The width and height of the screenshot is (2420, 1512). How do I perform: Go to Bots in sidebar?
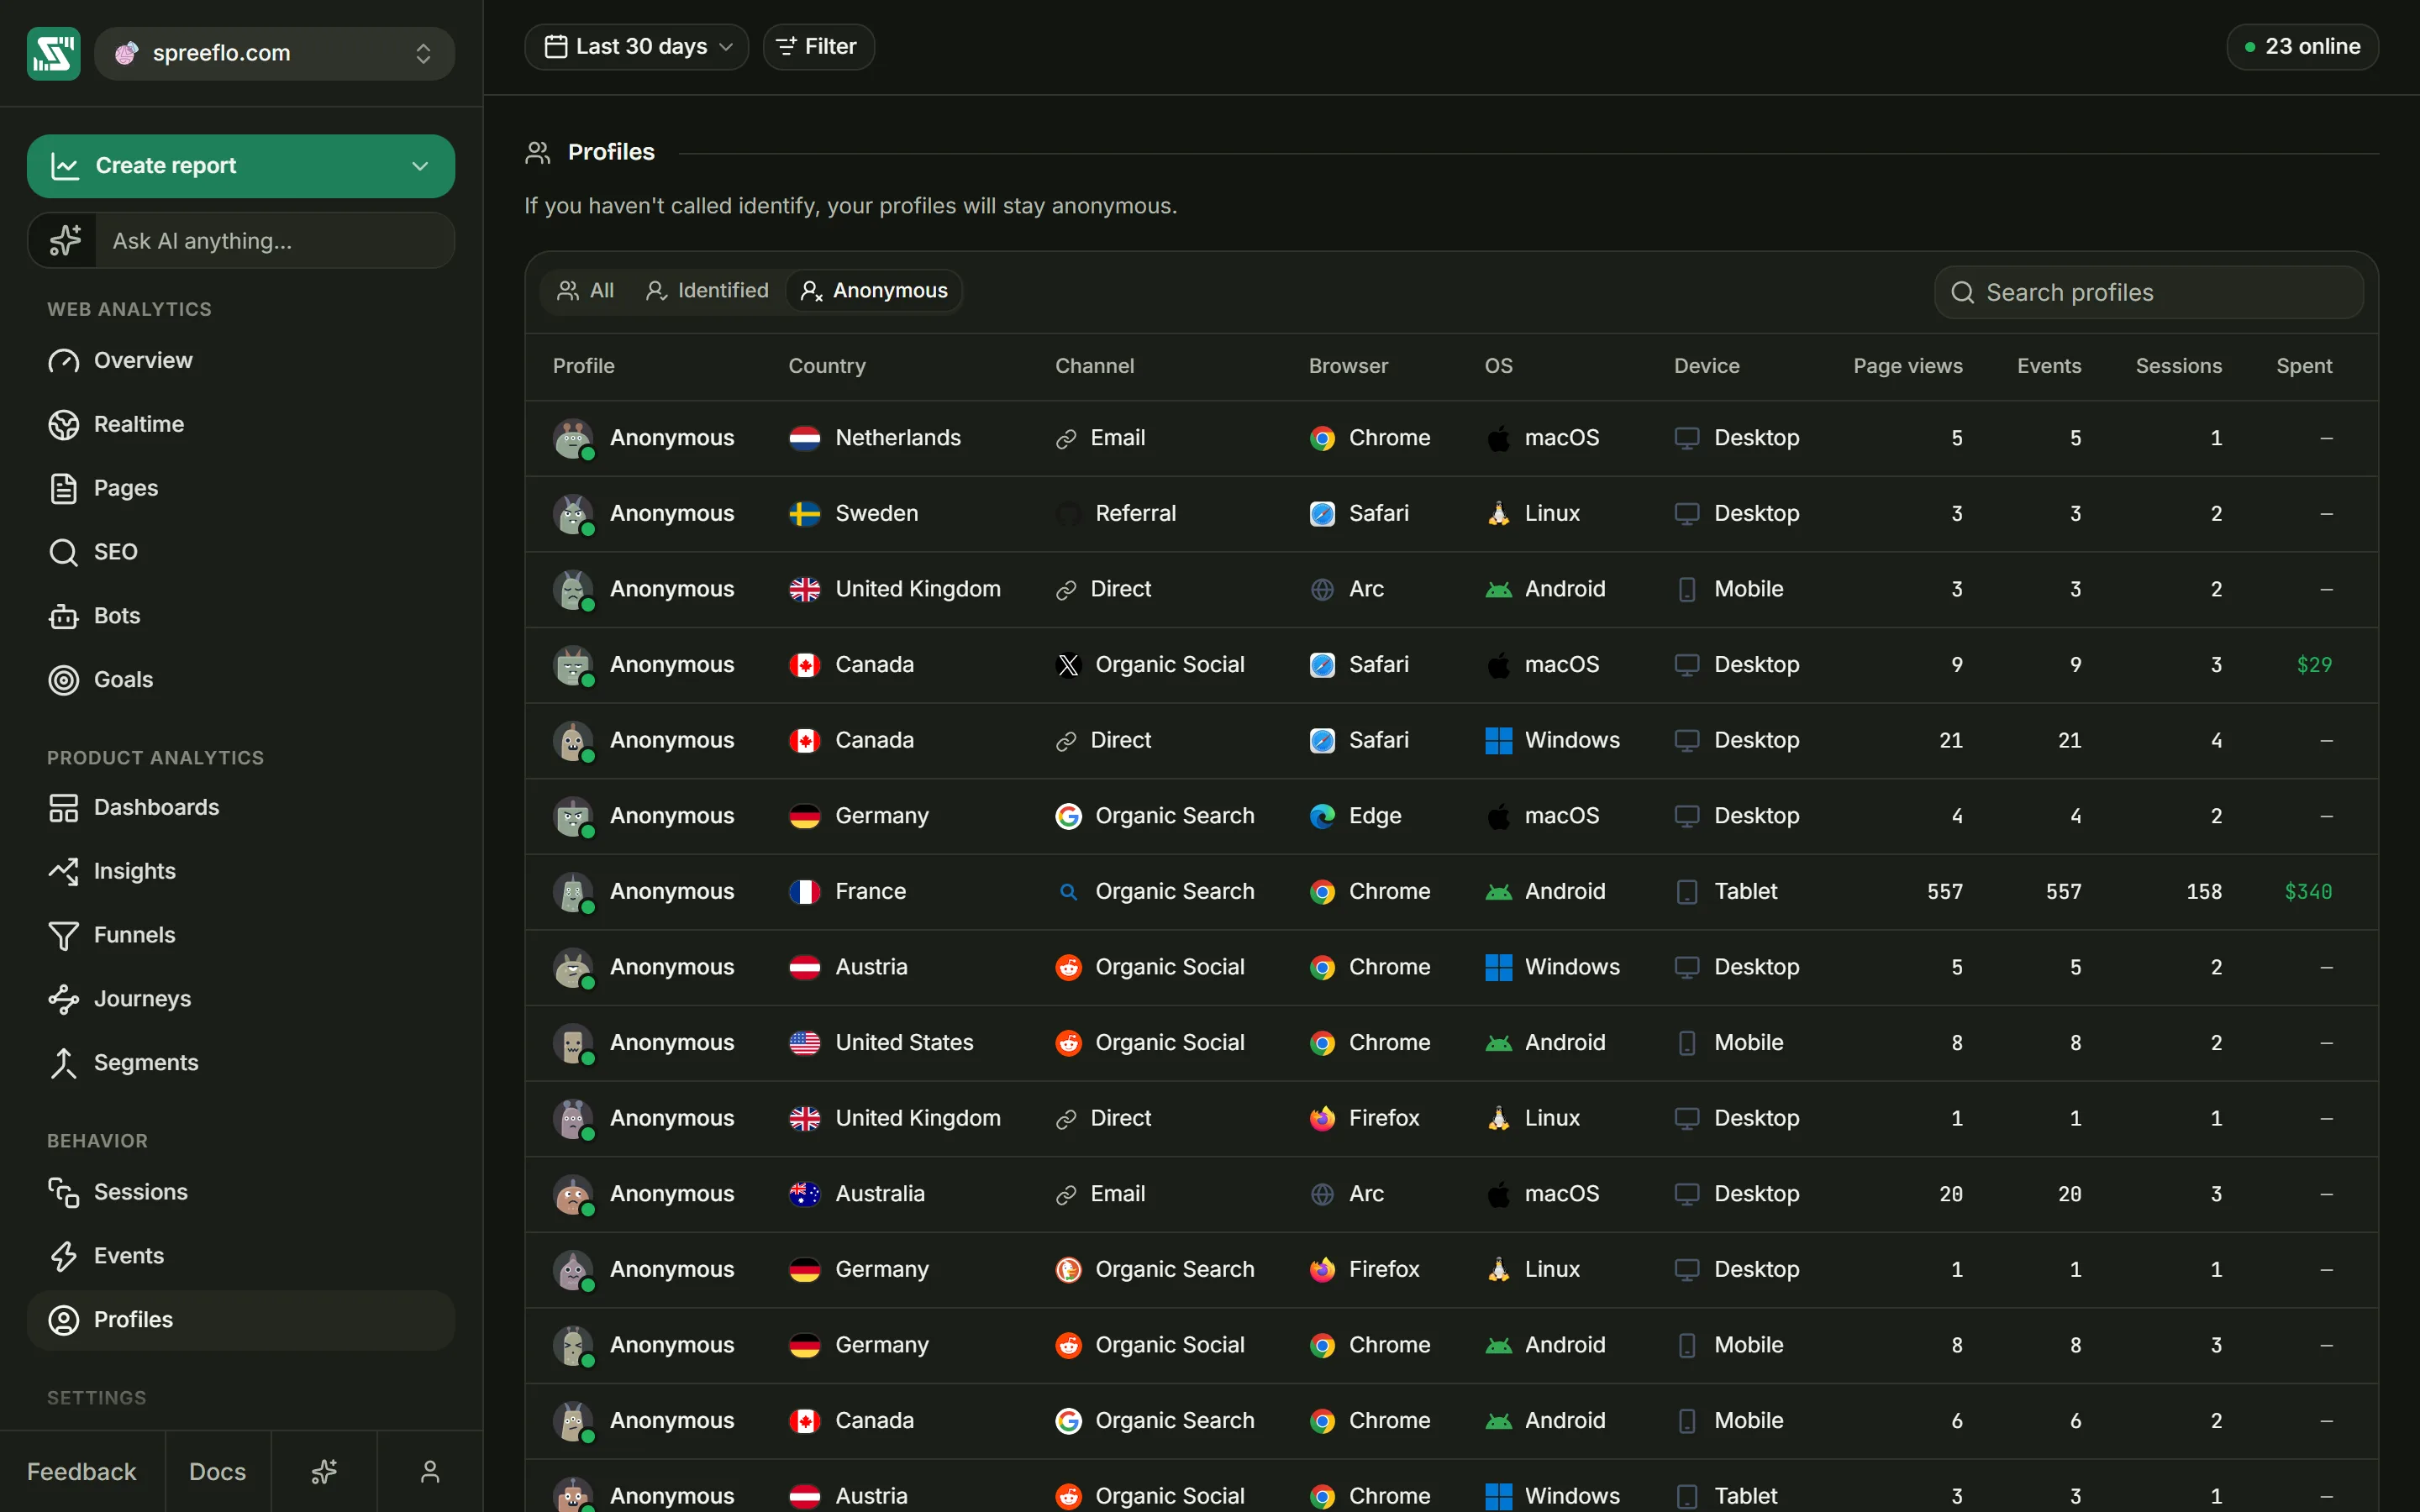tap(240, 616)
